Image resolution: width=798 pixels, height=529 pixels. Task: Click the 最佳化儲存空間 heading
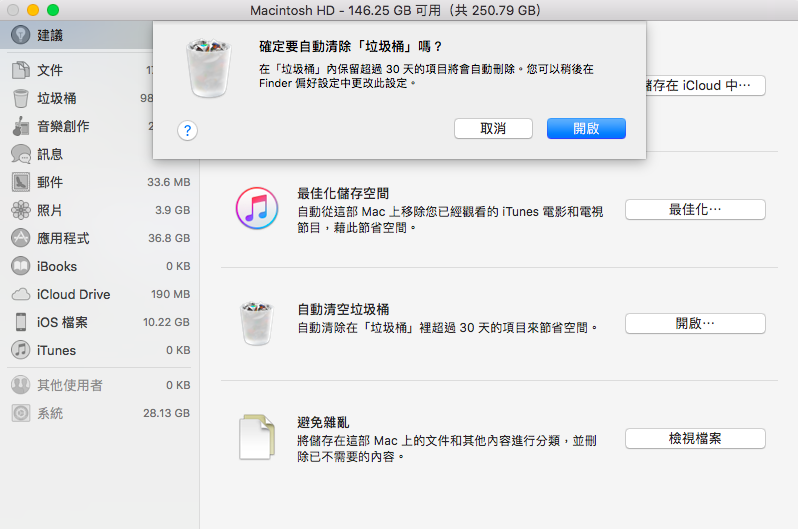click(343, 193)
